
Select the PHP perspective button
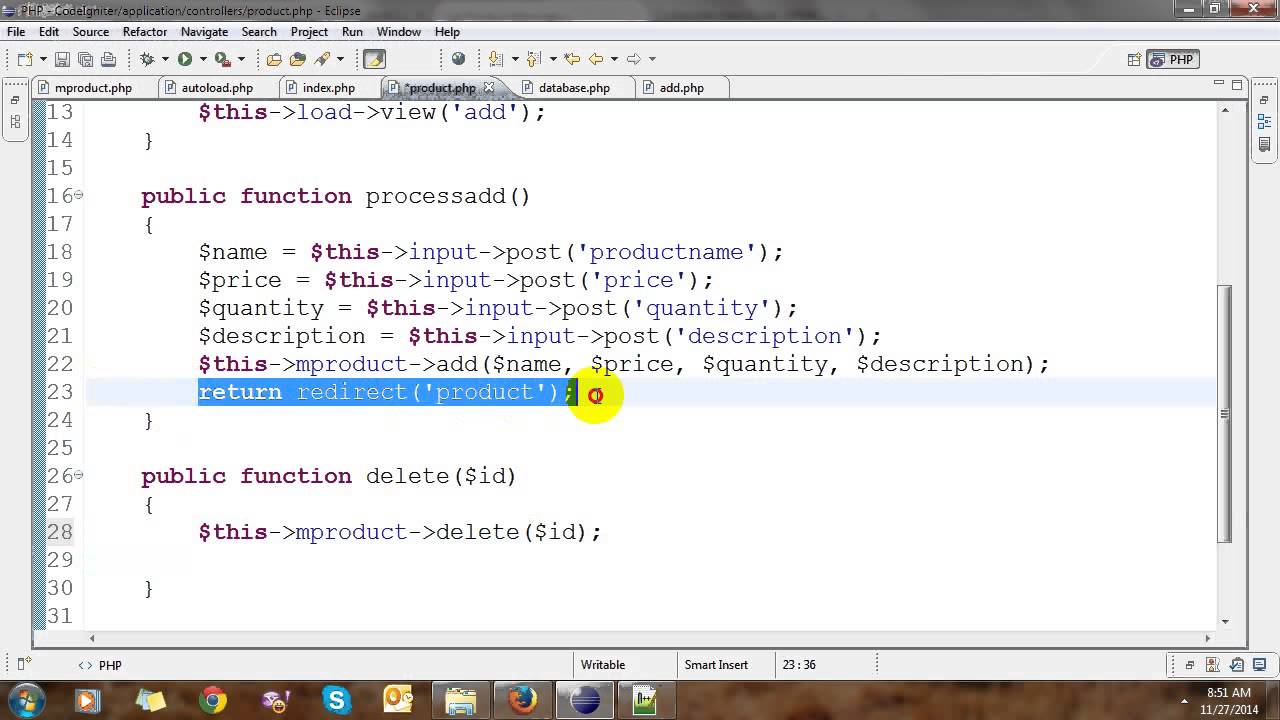(1174, 60)
